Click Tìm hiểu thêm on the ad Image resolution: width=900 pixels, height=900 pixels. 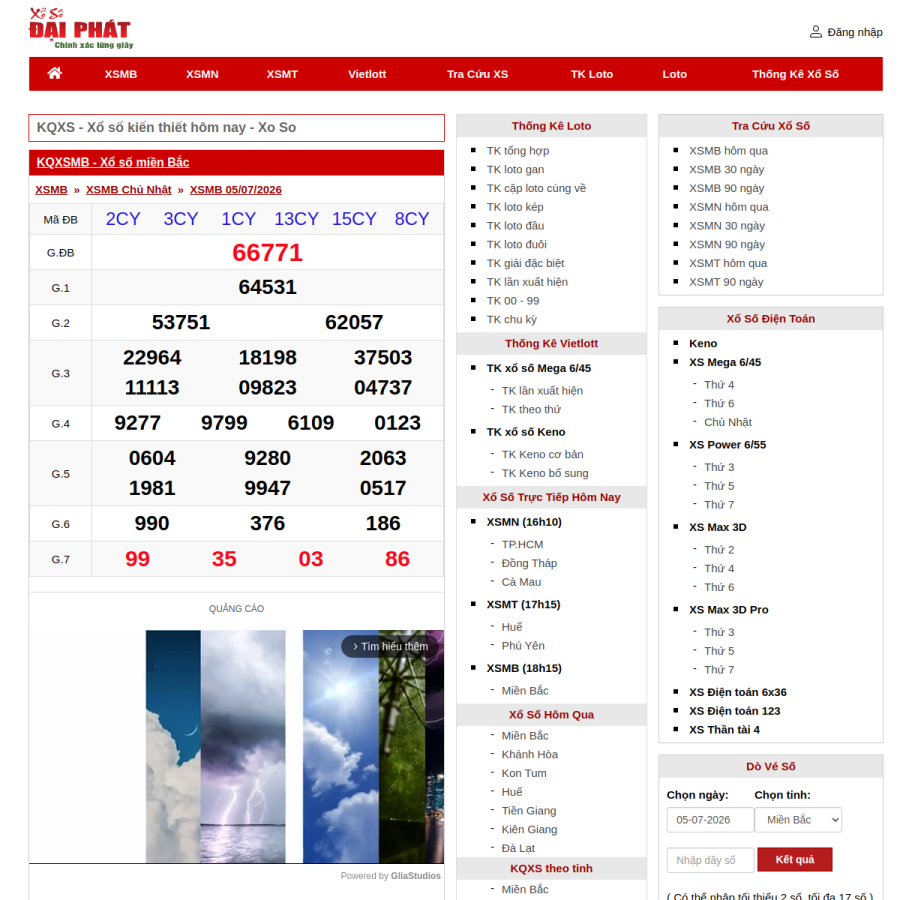click(390, 646)
